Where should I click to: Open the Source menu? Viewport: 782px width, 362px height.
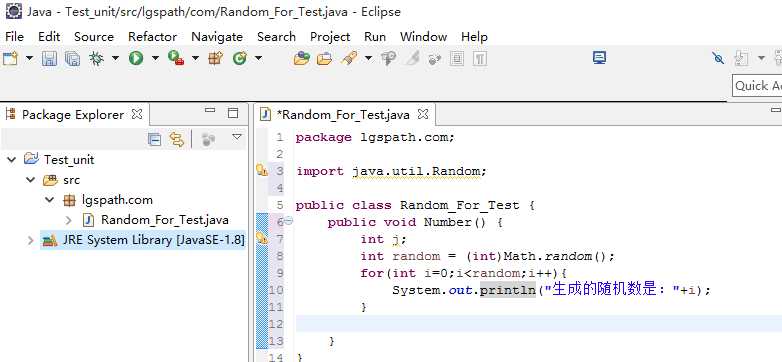(94, 36)
